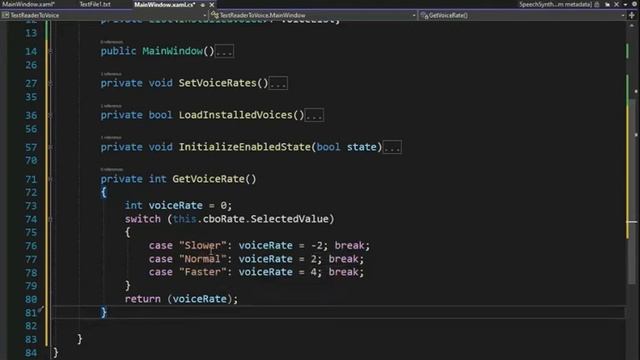Screen dimensions: 640x360
Task: Collapse the GetVoiceRate() method
Action: 50,179
